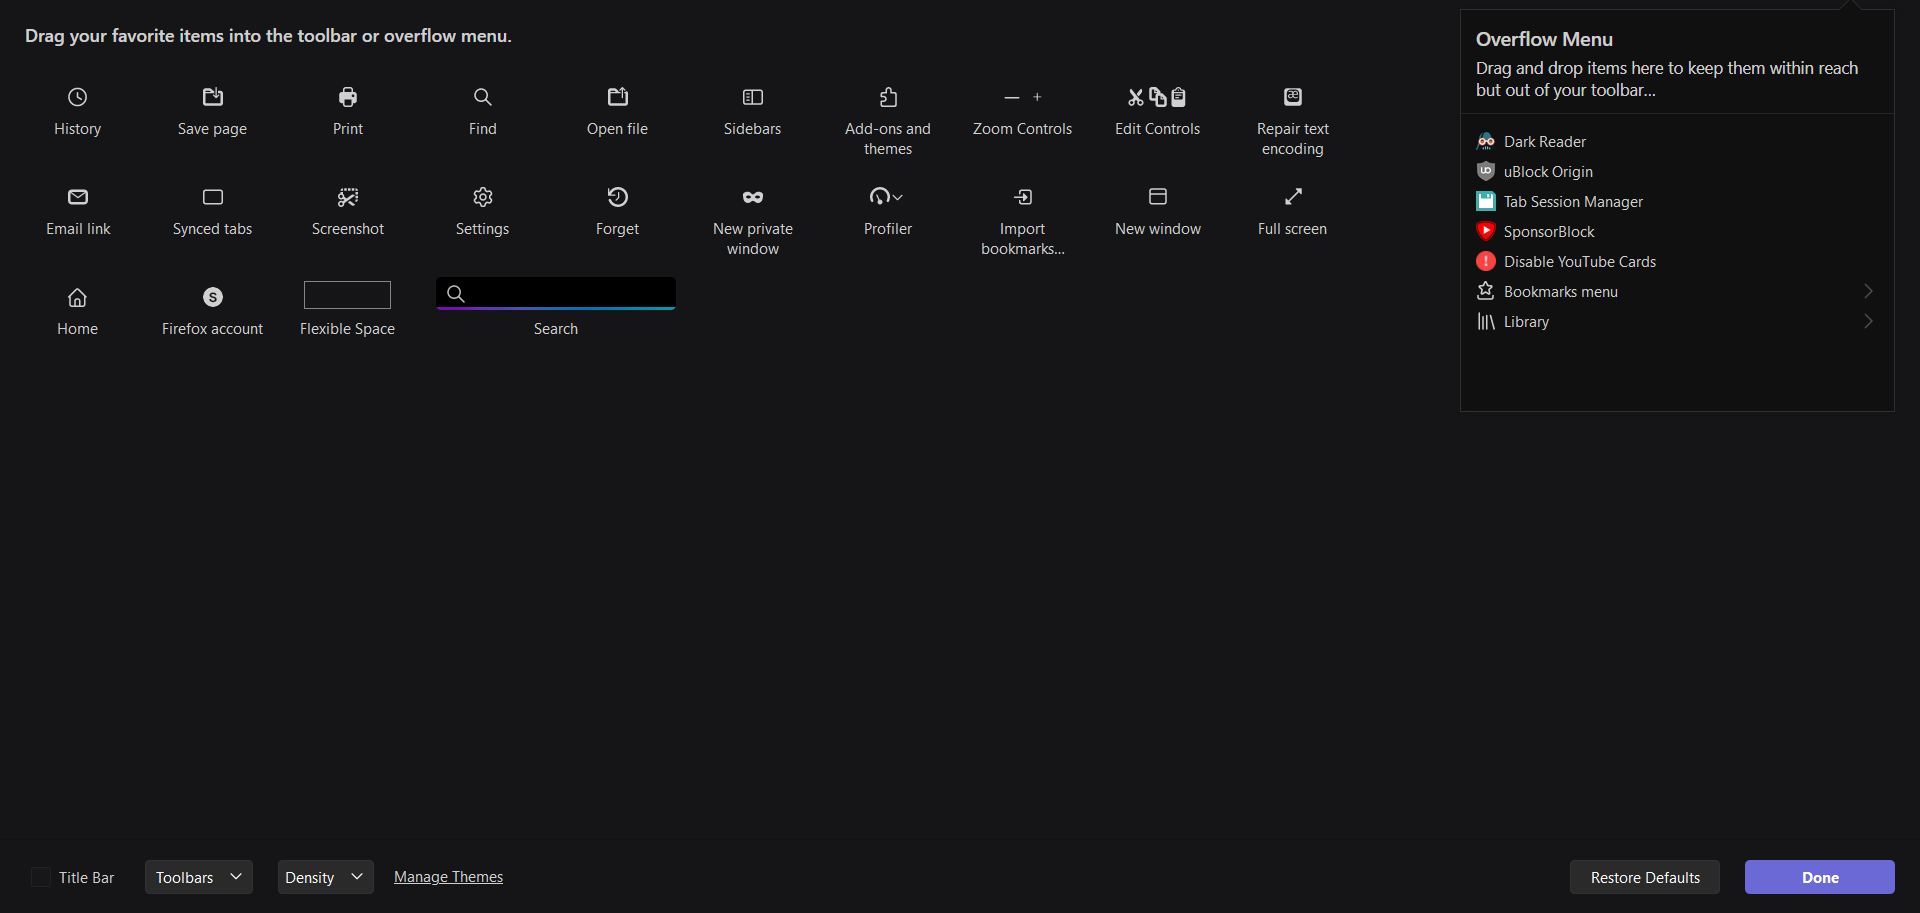
Task: Click zoom in plus in Zoom Controls
Action: [1037, 97]
